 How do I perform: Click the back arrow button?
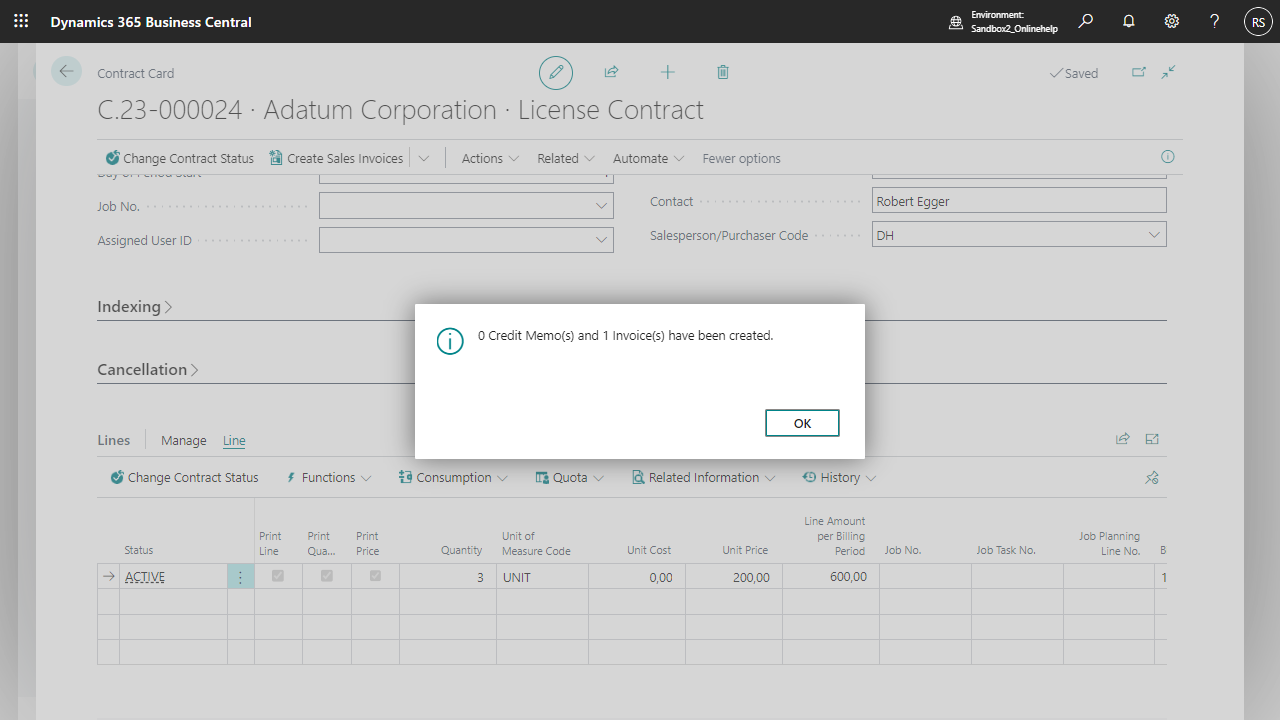pyautogui.click(x=66, y=71)
